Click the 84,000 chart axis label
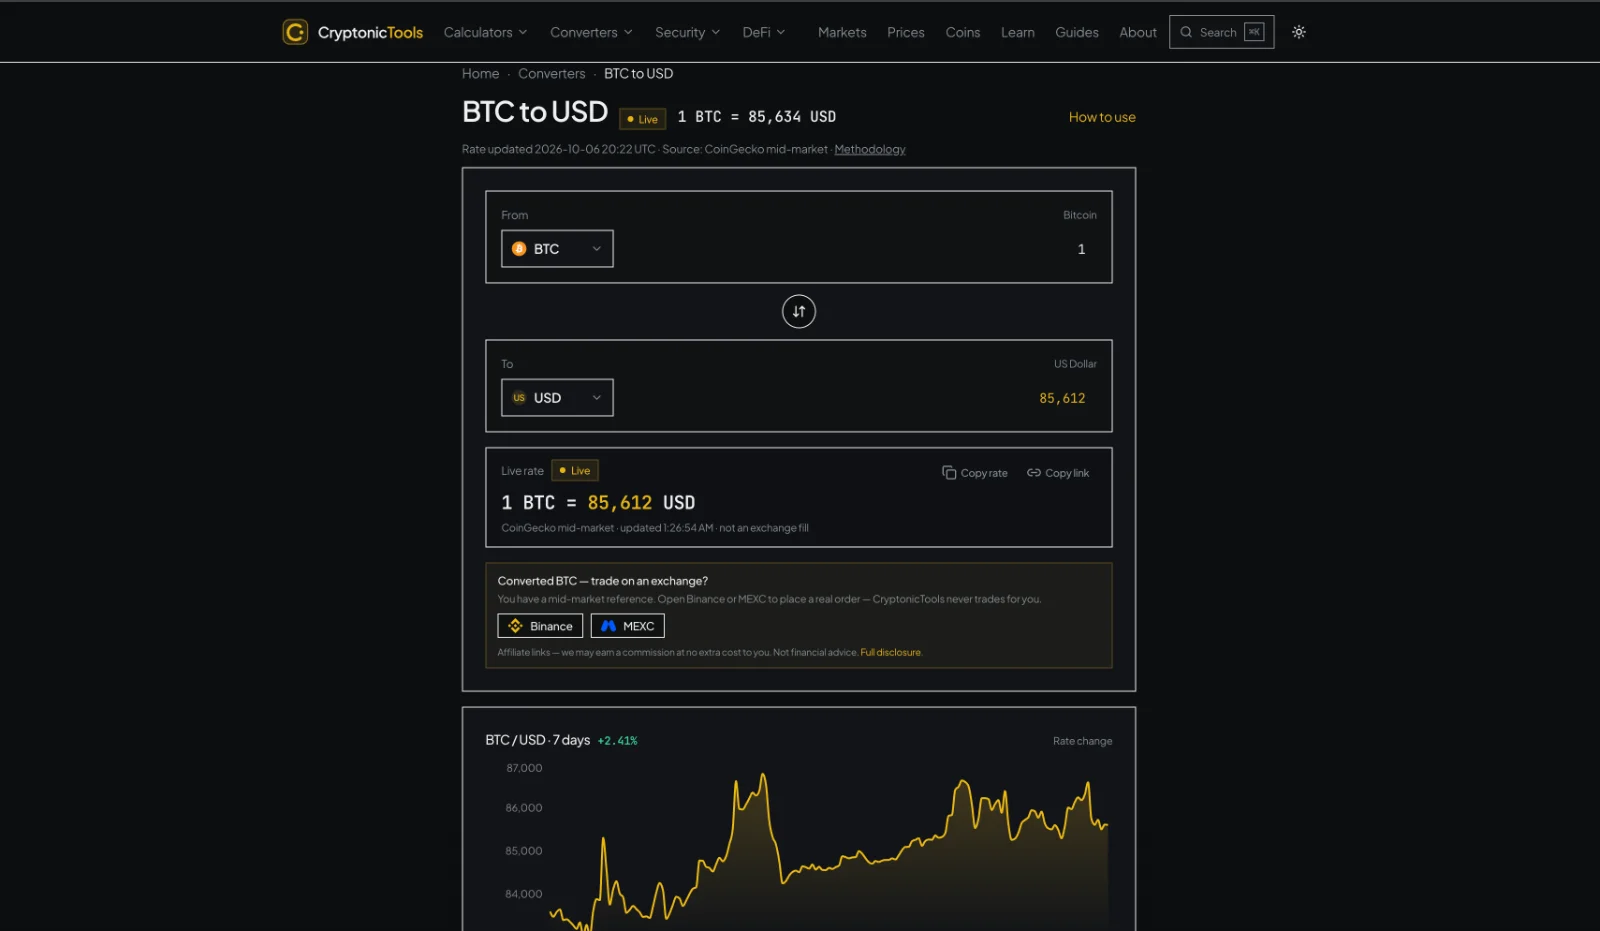This screenshot has height=931, width=1600. [x=524, y=894]
